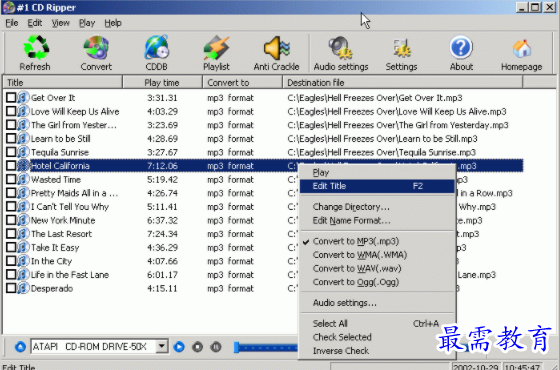Viewport: 560px width, 370px height.
Task: Select Edit Name Format in context menu
Action: tap(377, 220)
